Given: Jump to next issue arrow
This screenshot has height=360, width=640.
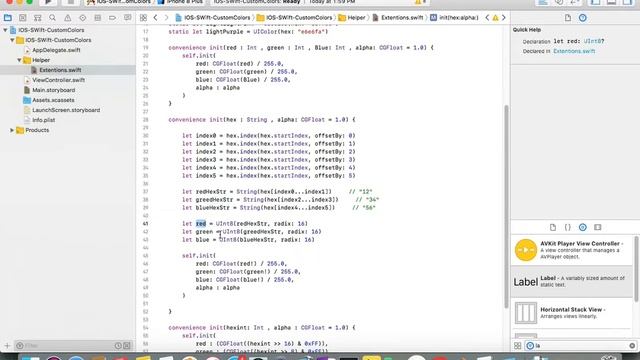Looking at the screenshot, I should click(x=504, y=18).
